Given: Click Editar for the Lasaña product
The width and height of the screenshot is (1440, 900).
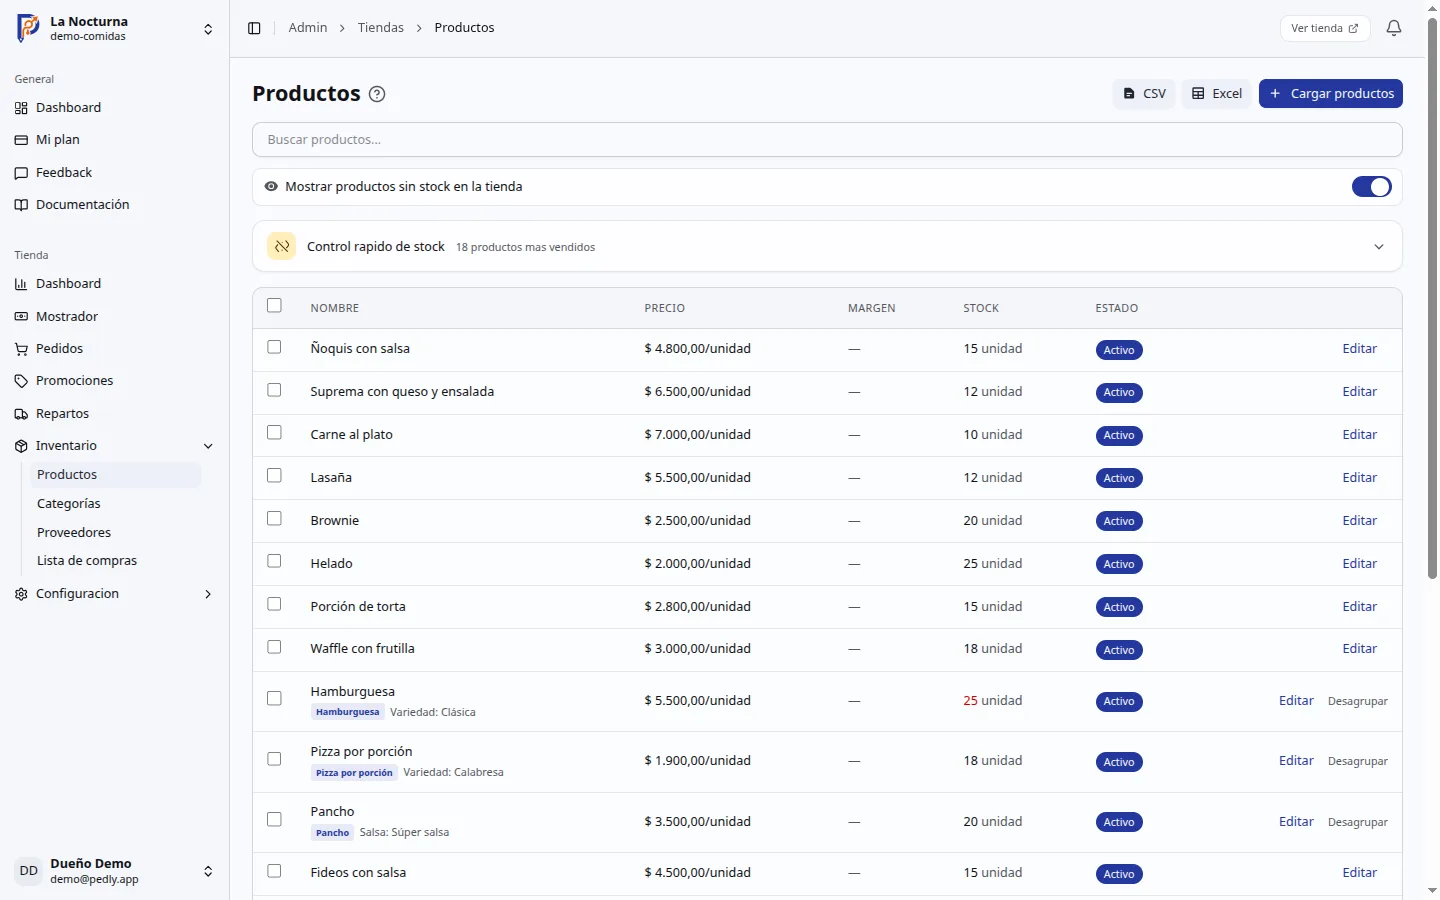Looking at the screenshot, I should (1359, 478).
